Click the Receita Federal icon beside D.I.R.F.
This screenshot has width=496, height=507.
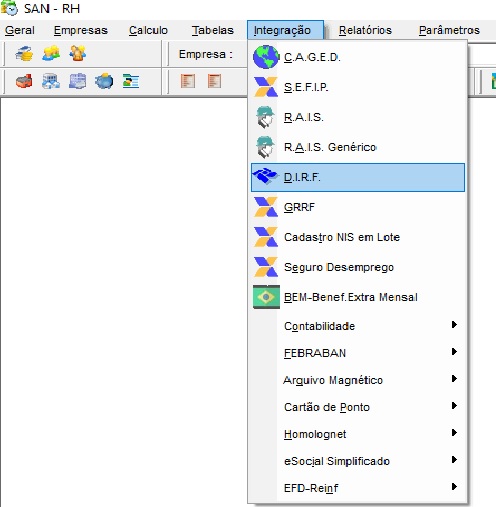pos(265,177)
